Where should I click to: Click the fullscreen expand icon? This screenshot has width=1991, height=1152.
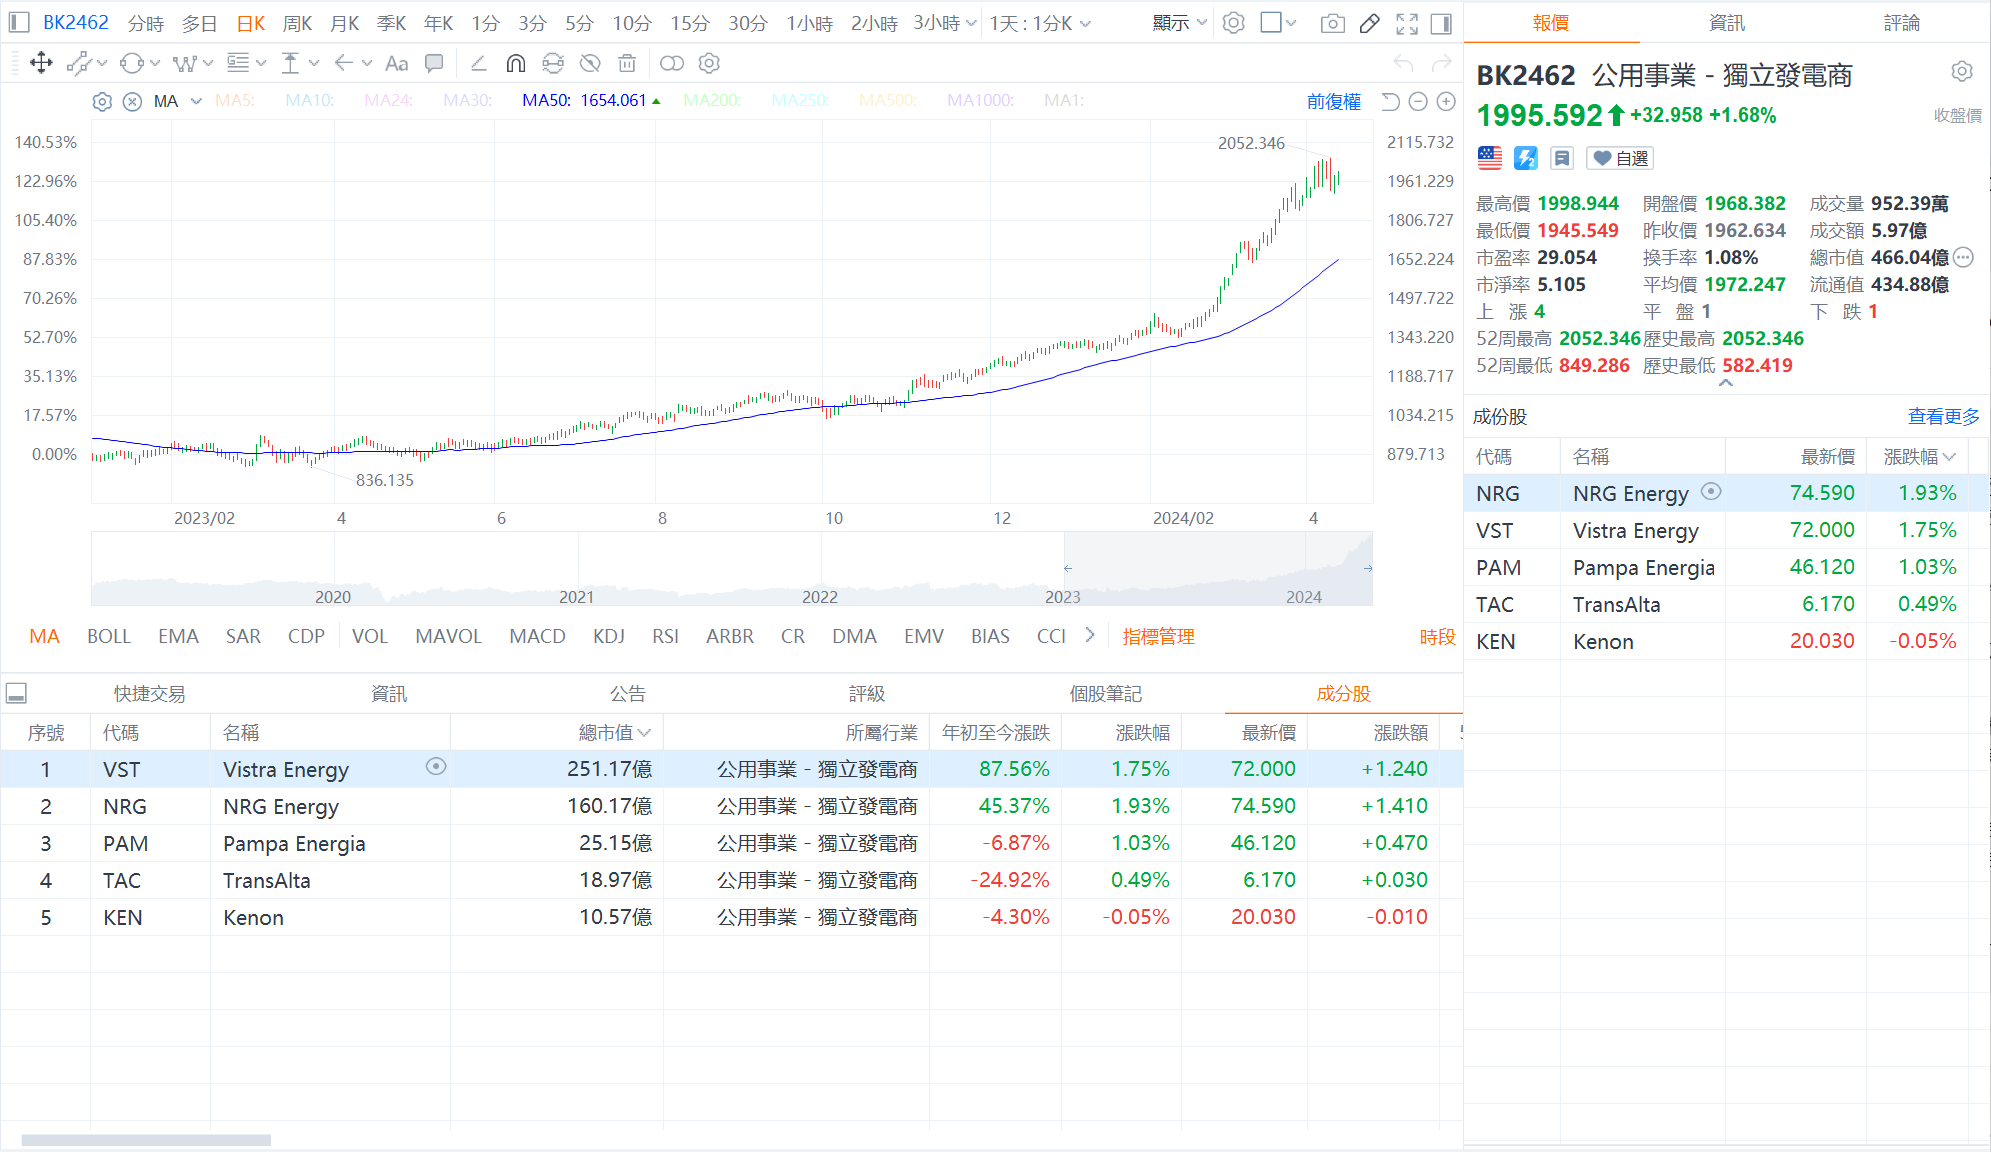(x=1407, y=22)
